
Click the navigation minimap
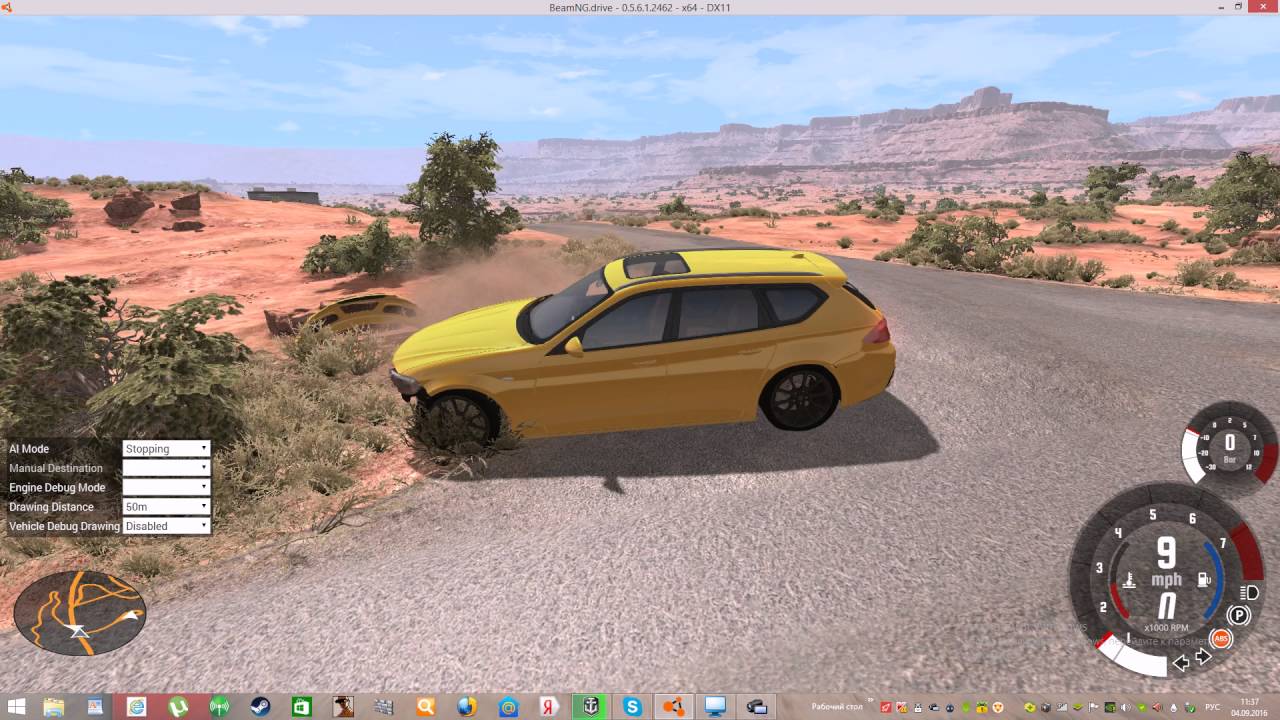click(x=80, y=613)
